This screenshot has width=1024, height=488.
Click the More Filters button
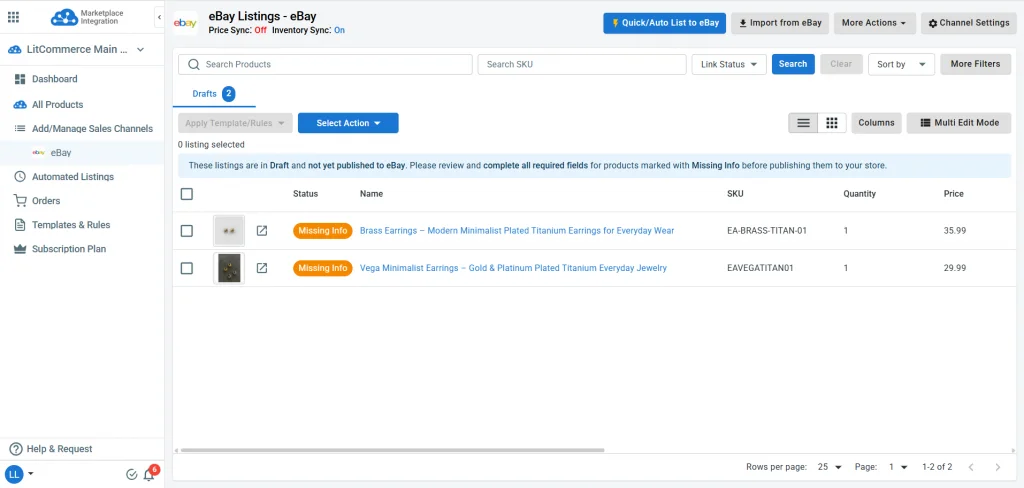pos(975,64)
